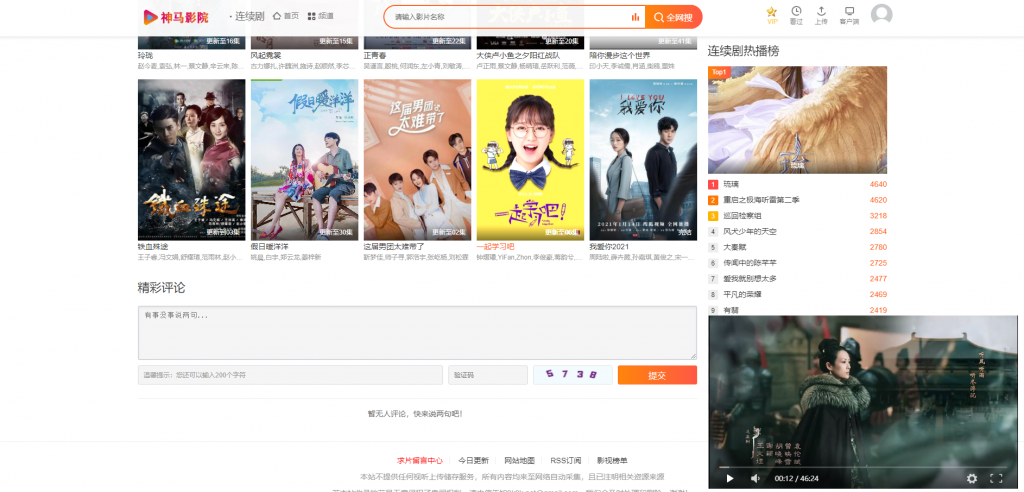
Task: Open the 求片留言中心 footer link
Action: [420, 461]
